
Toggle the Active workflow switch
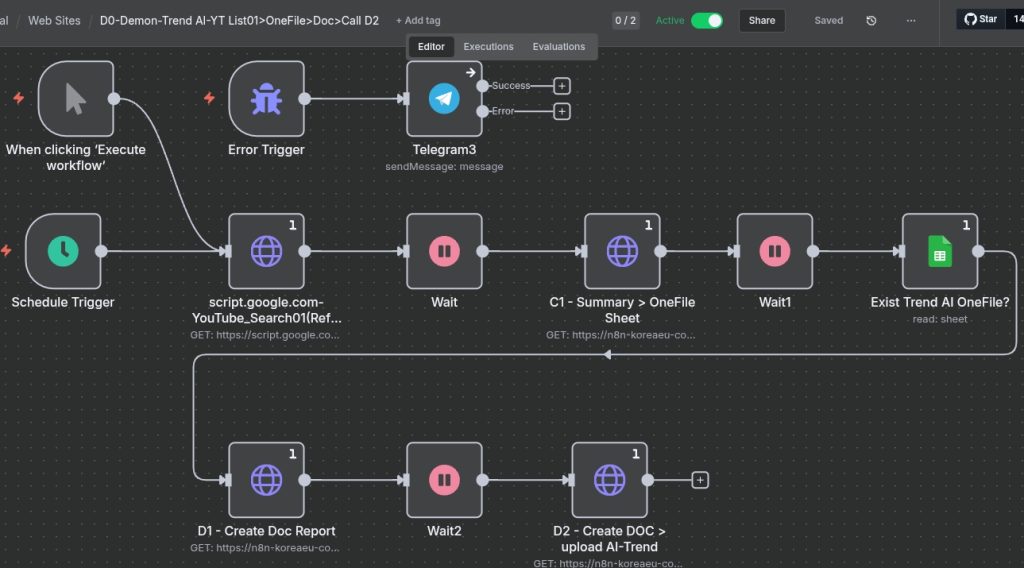click(706, 20)
